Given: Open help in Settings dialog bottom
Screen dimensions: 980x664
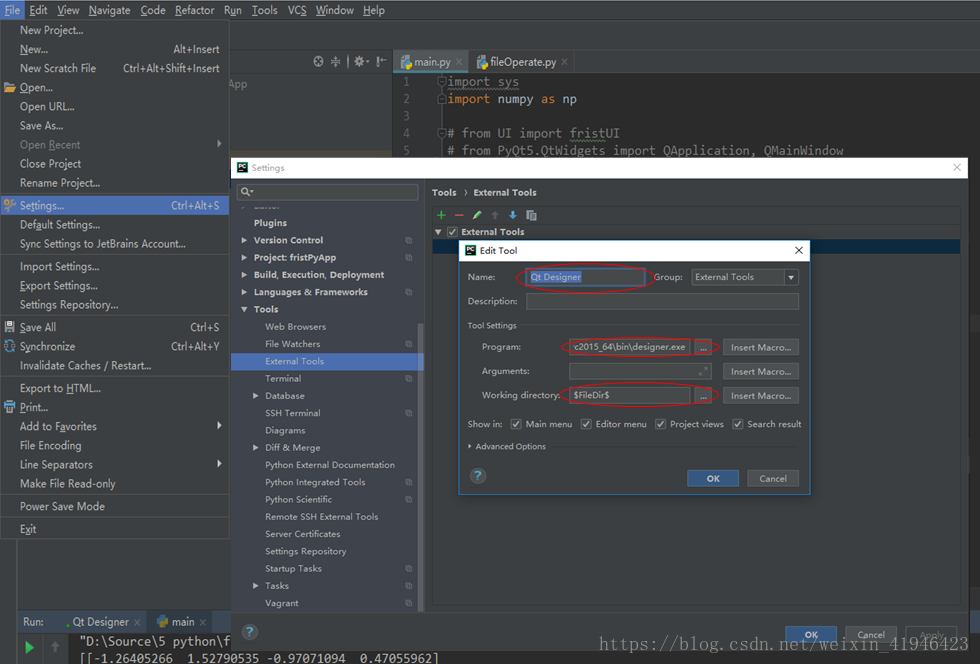Looking at the screenshot, I should click(x=249, y=631).
